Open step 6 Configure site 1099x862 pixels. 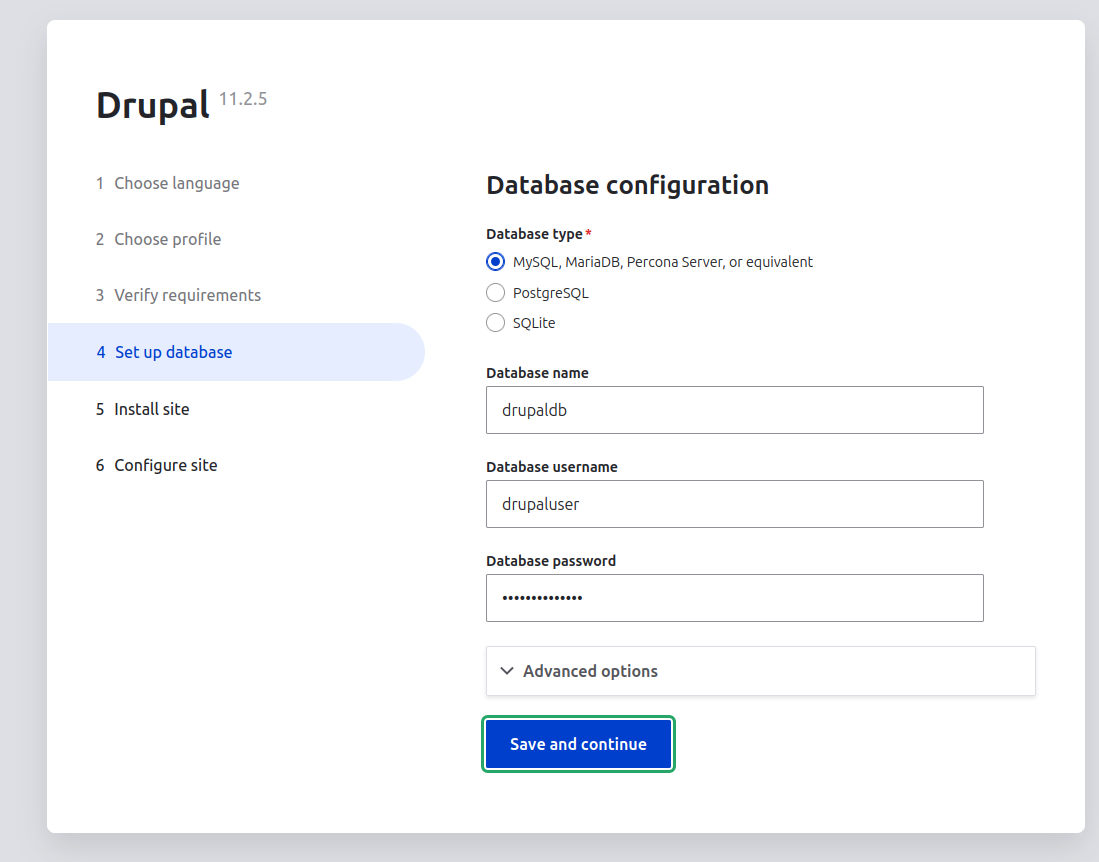coord(165,465)
